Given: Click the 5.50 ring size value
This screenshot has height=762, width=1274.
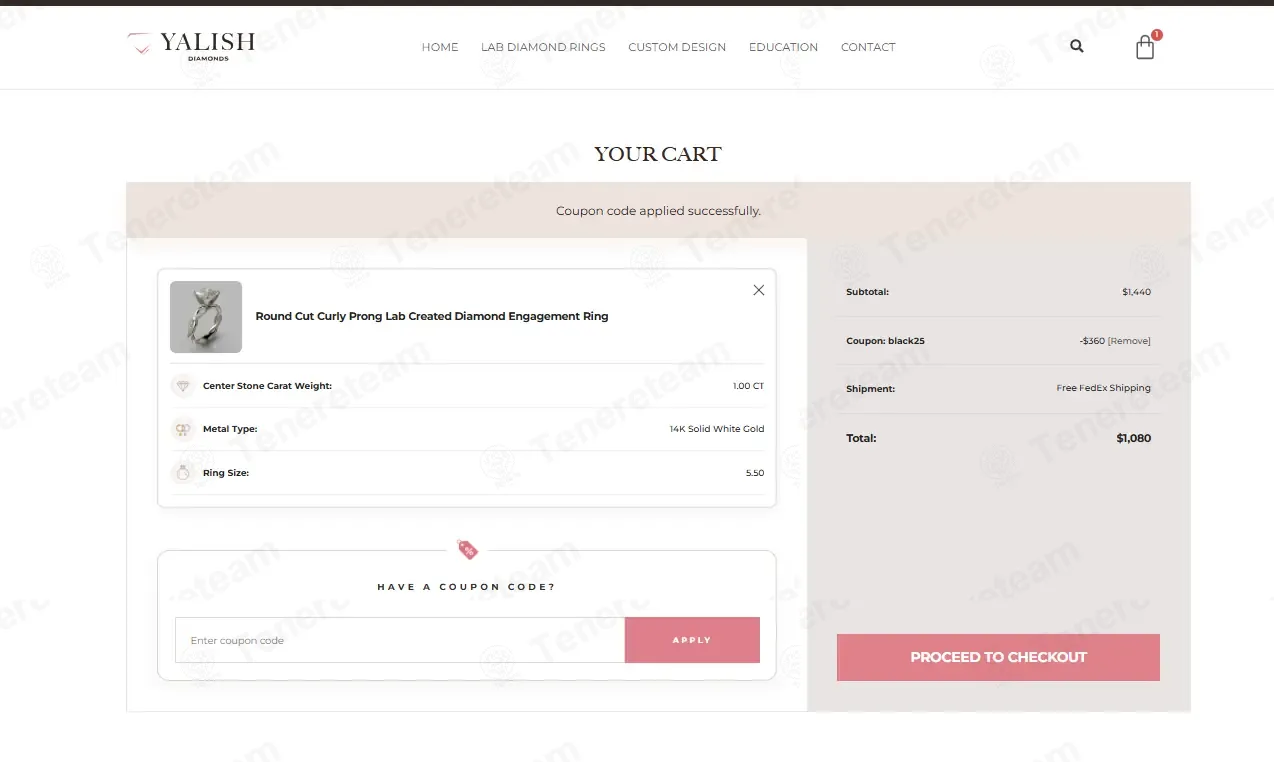Looking at the screenshot, I should tap(755, 473).
